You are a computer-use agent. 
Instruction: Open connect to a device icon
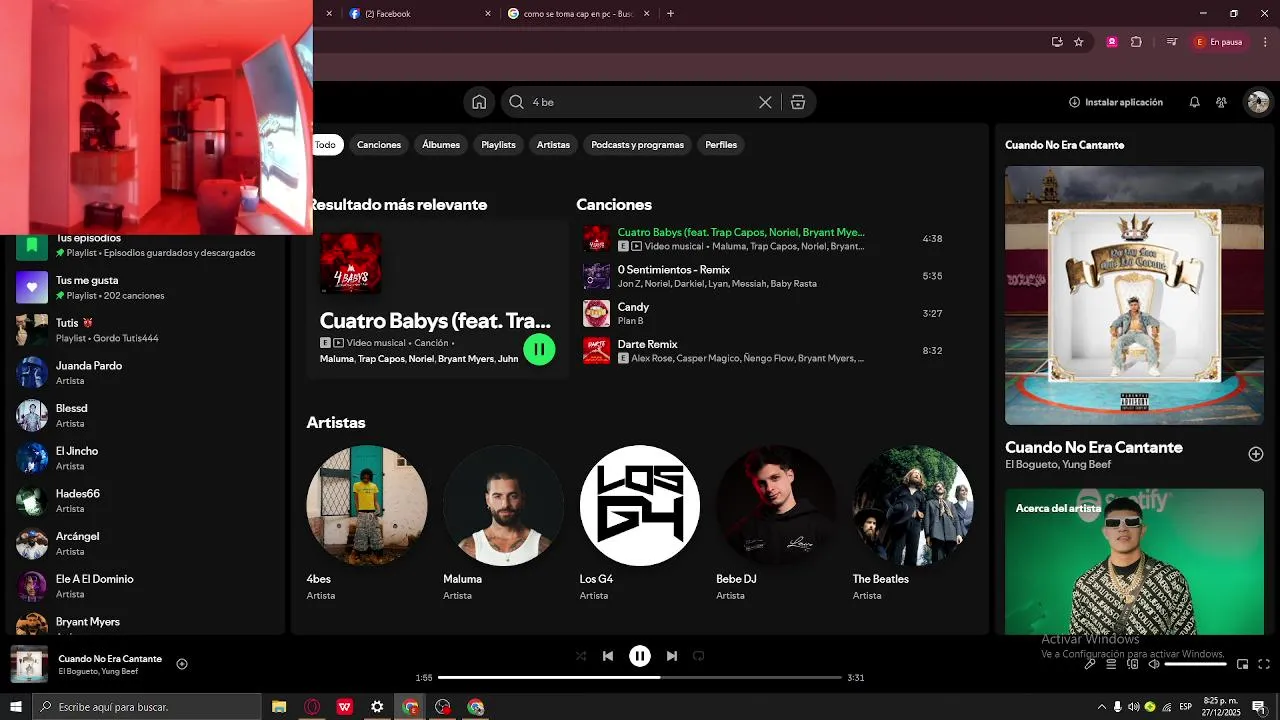[x=1132, y=664]
